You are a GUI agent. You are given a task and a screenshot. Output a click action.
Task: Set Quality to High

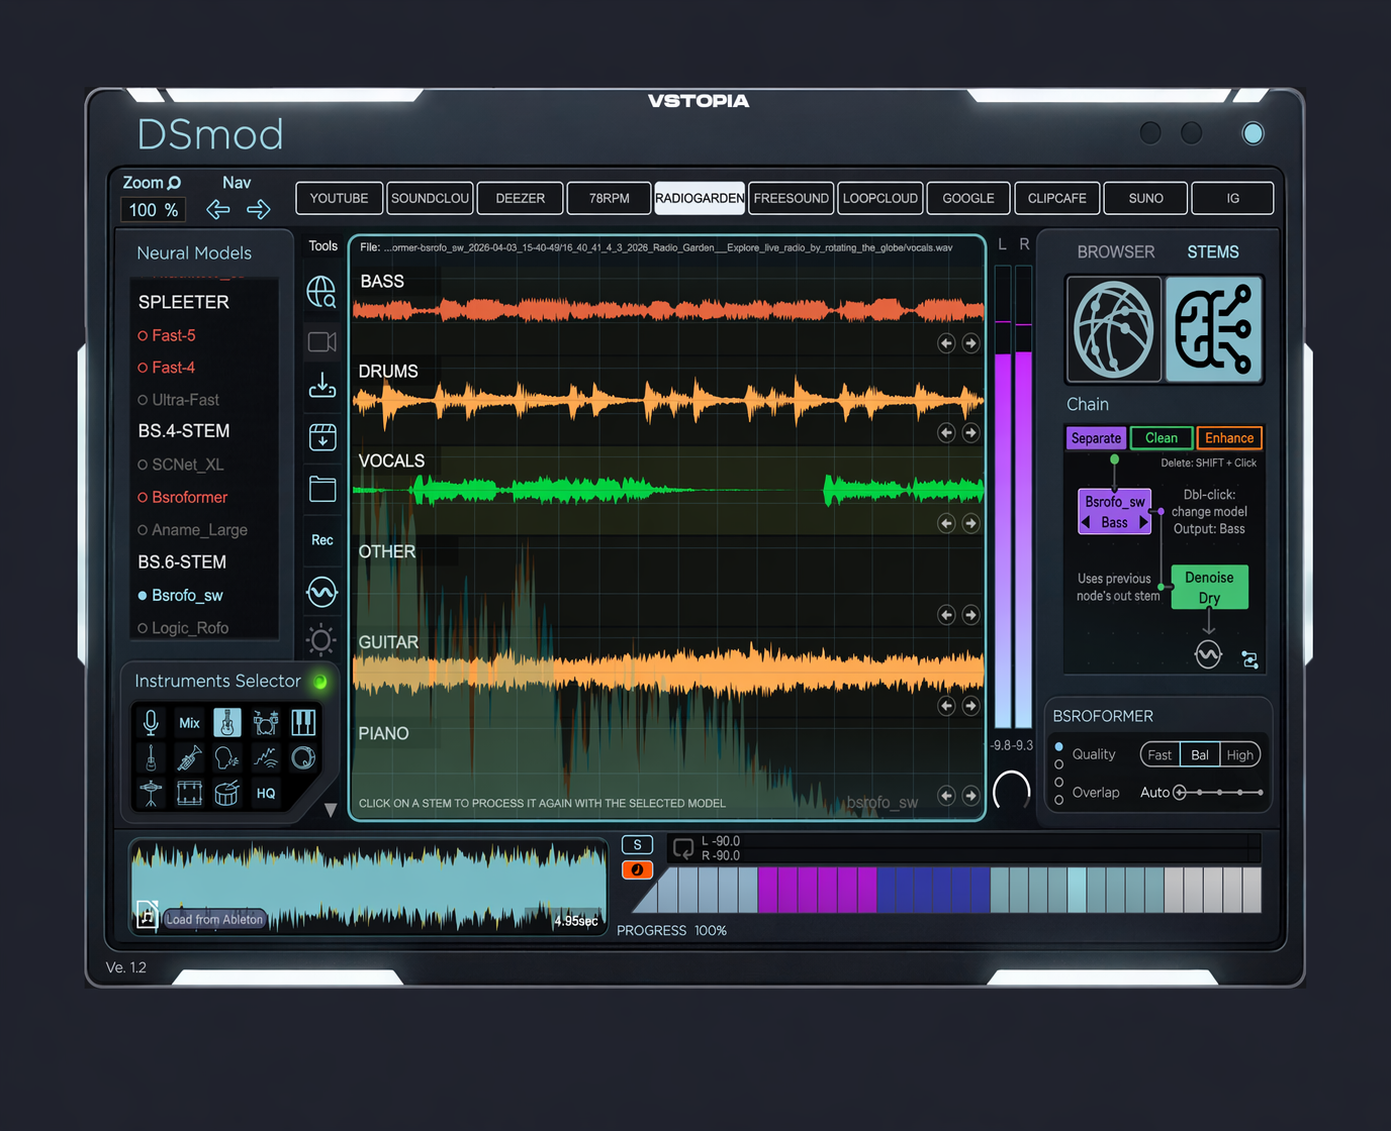coord(1239,755)
